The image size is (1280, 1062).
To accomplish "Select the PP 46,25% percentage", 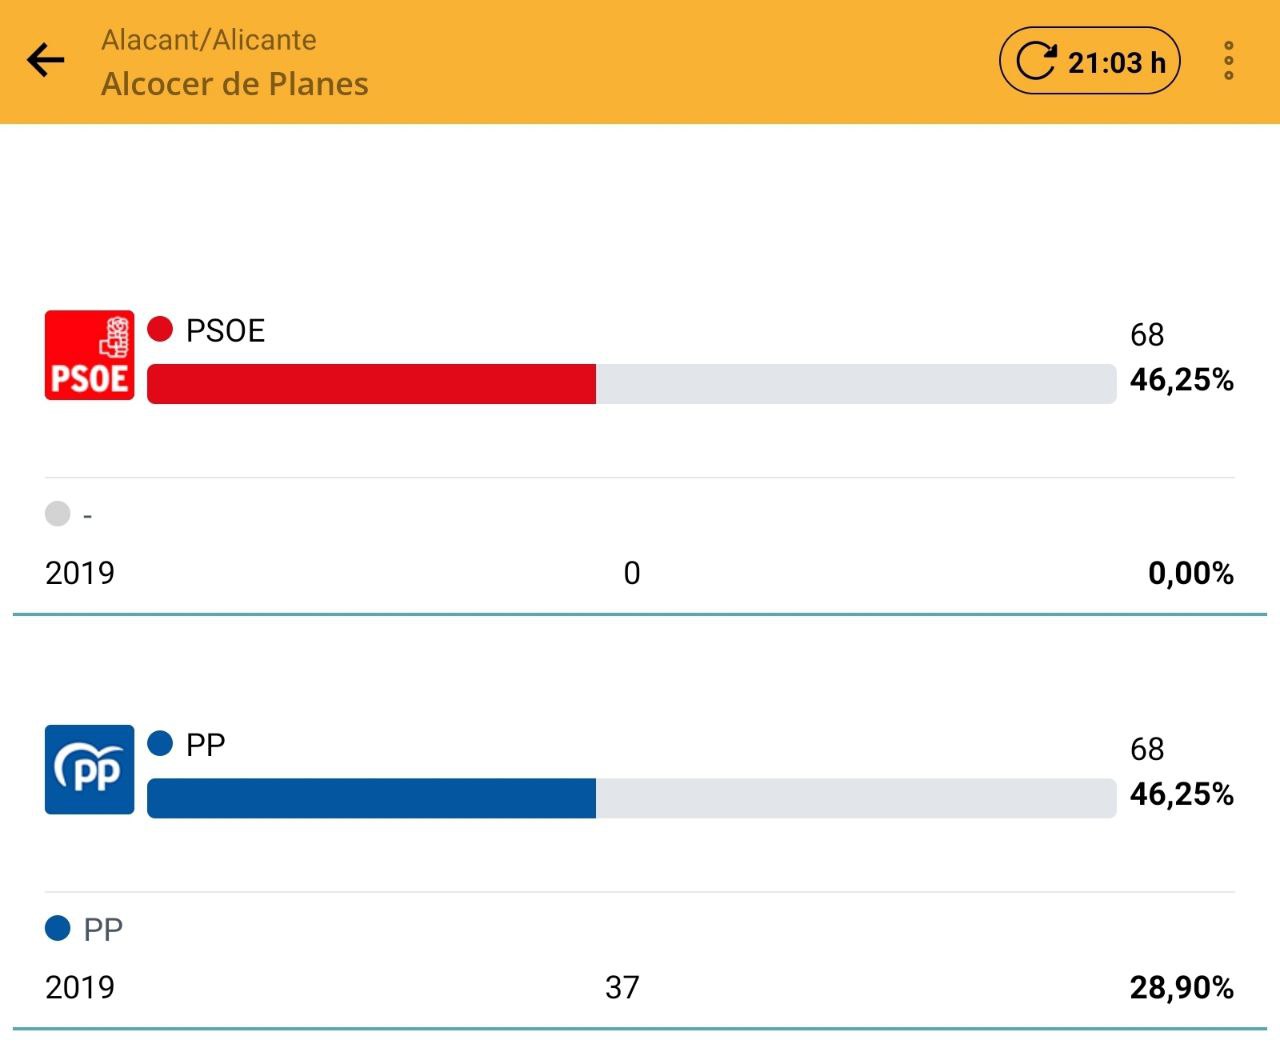I will coord(1181,794).
